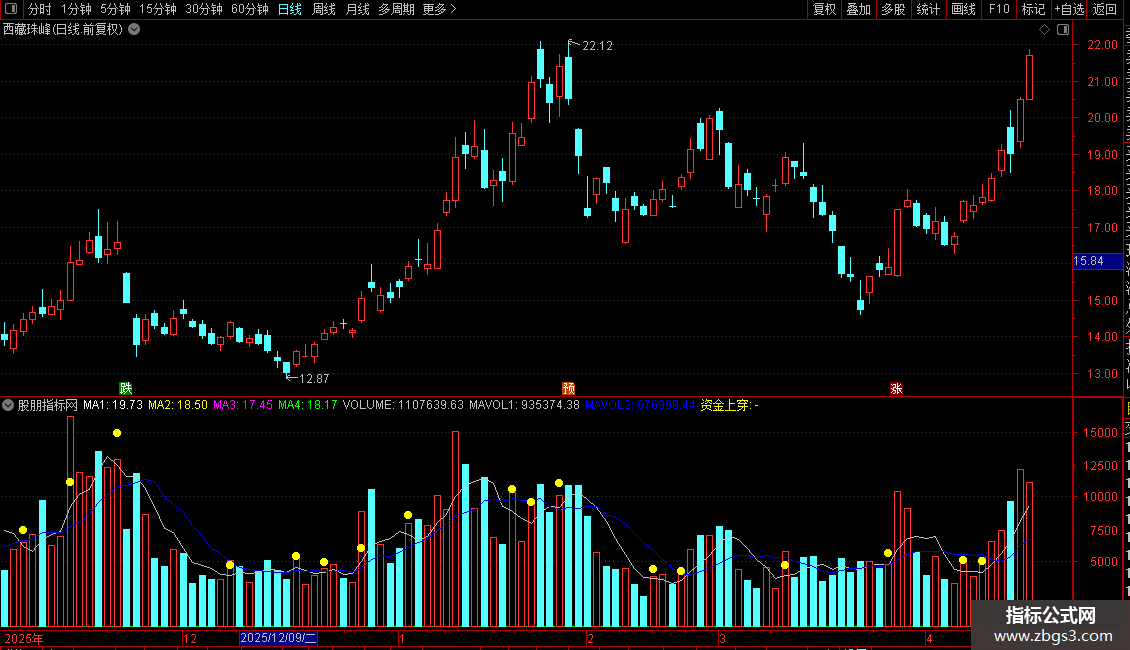Switch to 月线 monthly chart

click(x=357, y=9)
